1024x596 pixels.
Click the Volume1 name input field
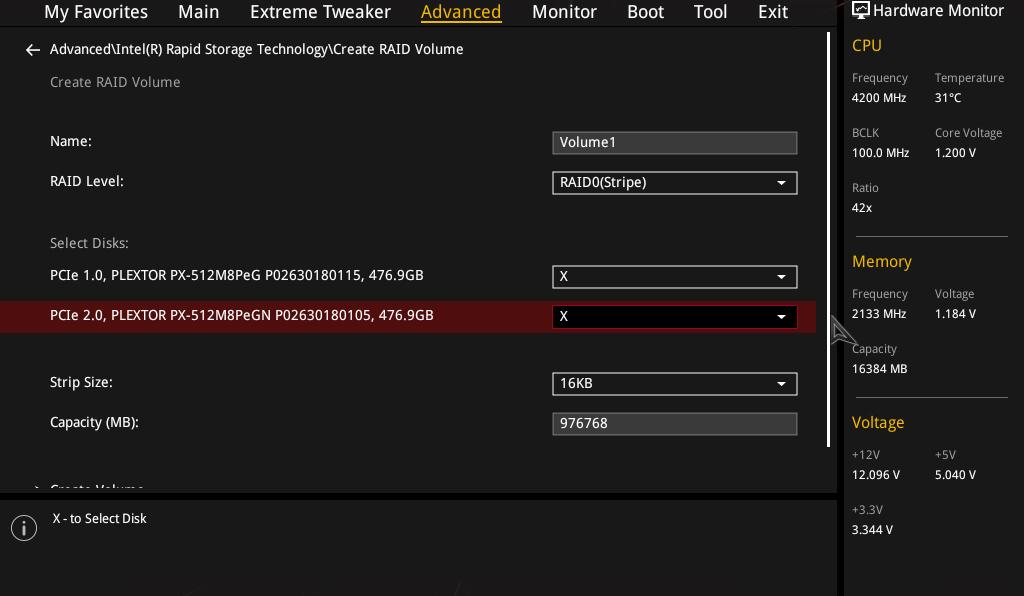coord(674,142)
